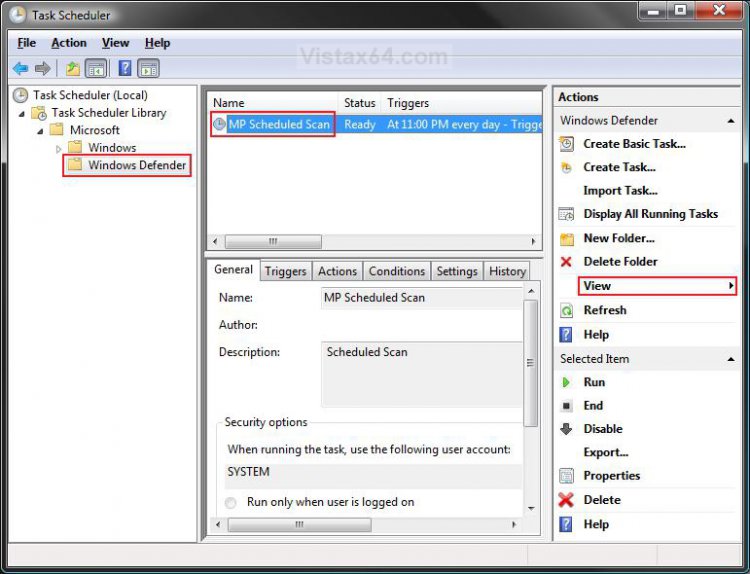
Task: Expand the Windows folder tree node
Action: 58,149
